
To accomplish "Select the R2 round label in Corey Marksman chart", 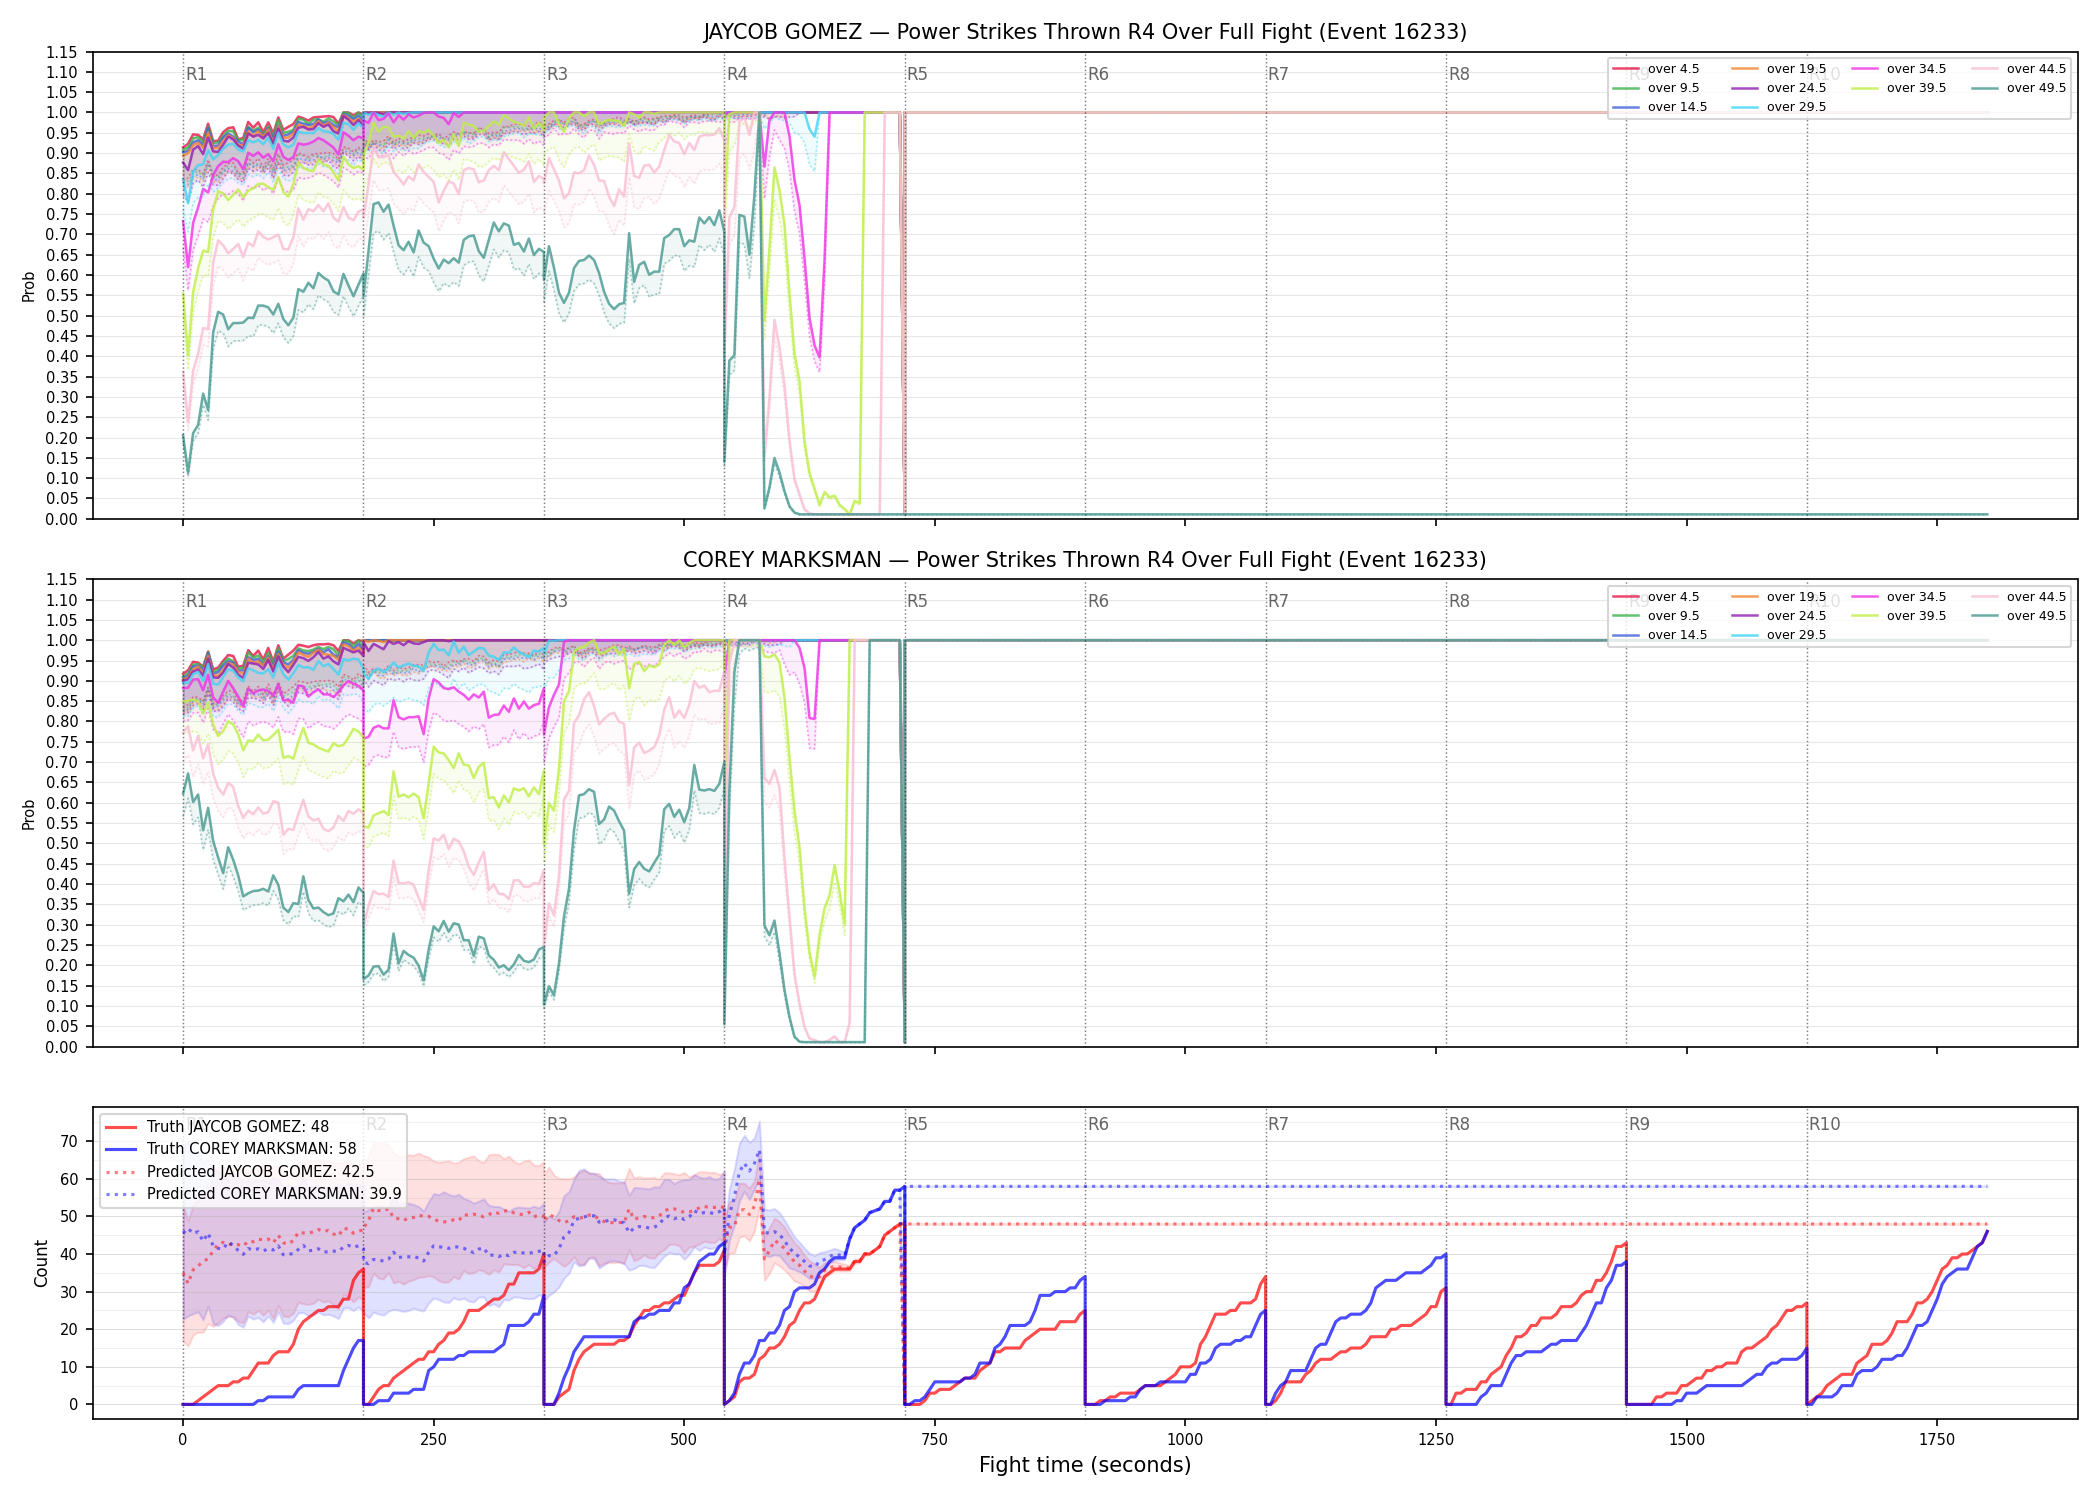I will [x=376, y=601].
